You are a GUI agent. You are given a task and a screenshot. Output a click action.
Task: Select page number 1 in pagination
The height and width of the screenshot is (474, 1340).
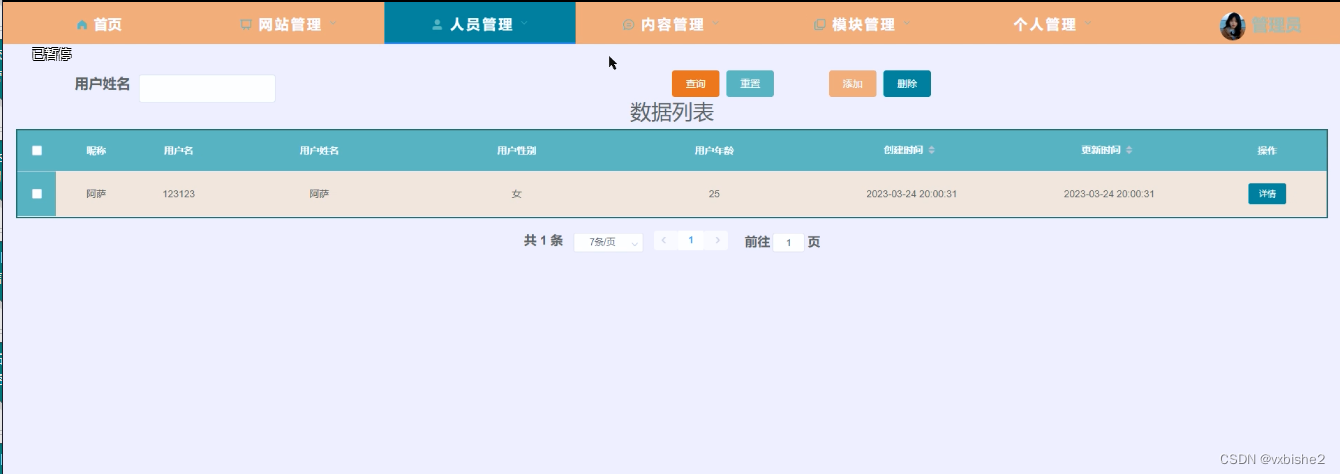click(691, 241)
